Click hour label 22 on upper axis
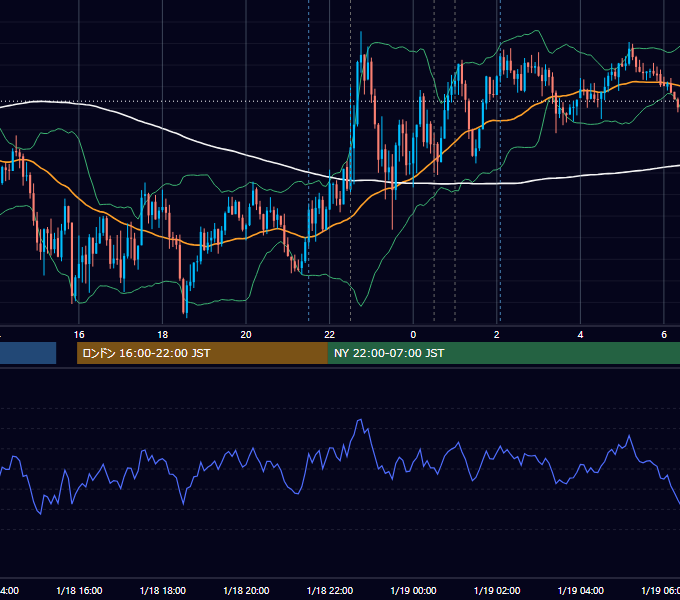Screen dimensions: 680x600 (x=330, y=334)
